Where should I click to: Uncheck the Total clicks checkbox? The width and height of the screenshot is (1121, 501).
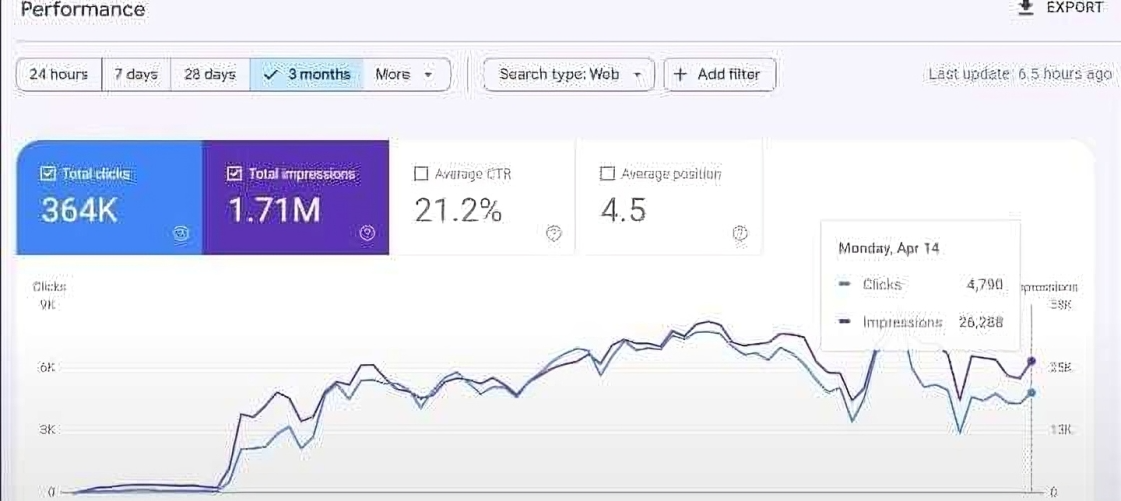coord(47,174)
